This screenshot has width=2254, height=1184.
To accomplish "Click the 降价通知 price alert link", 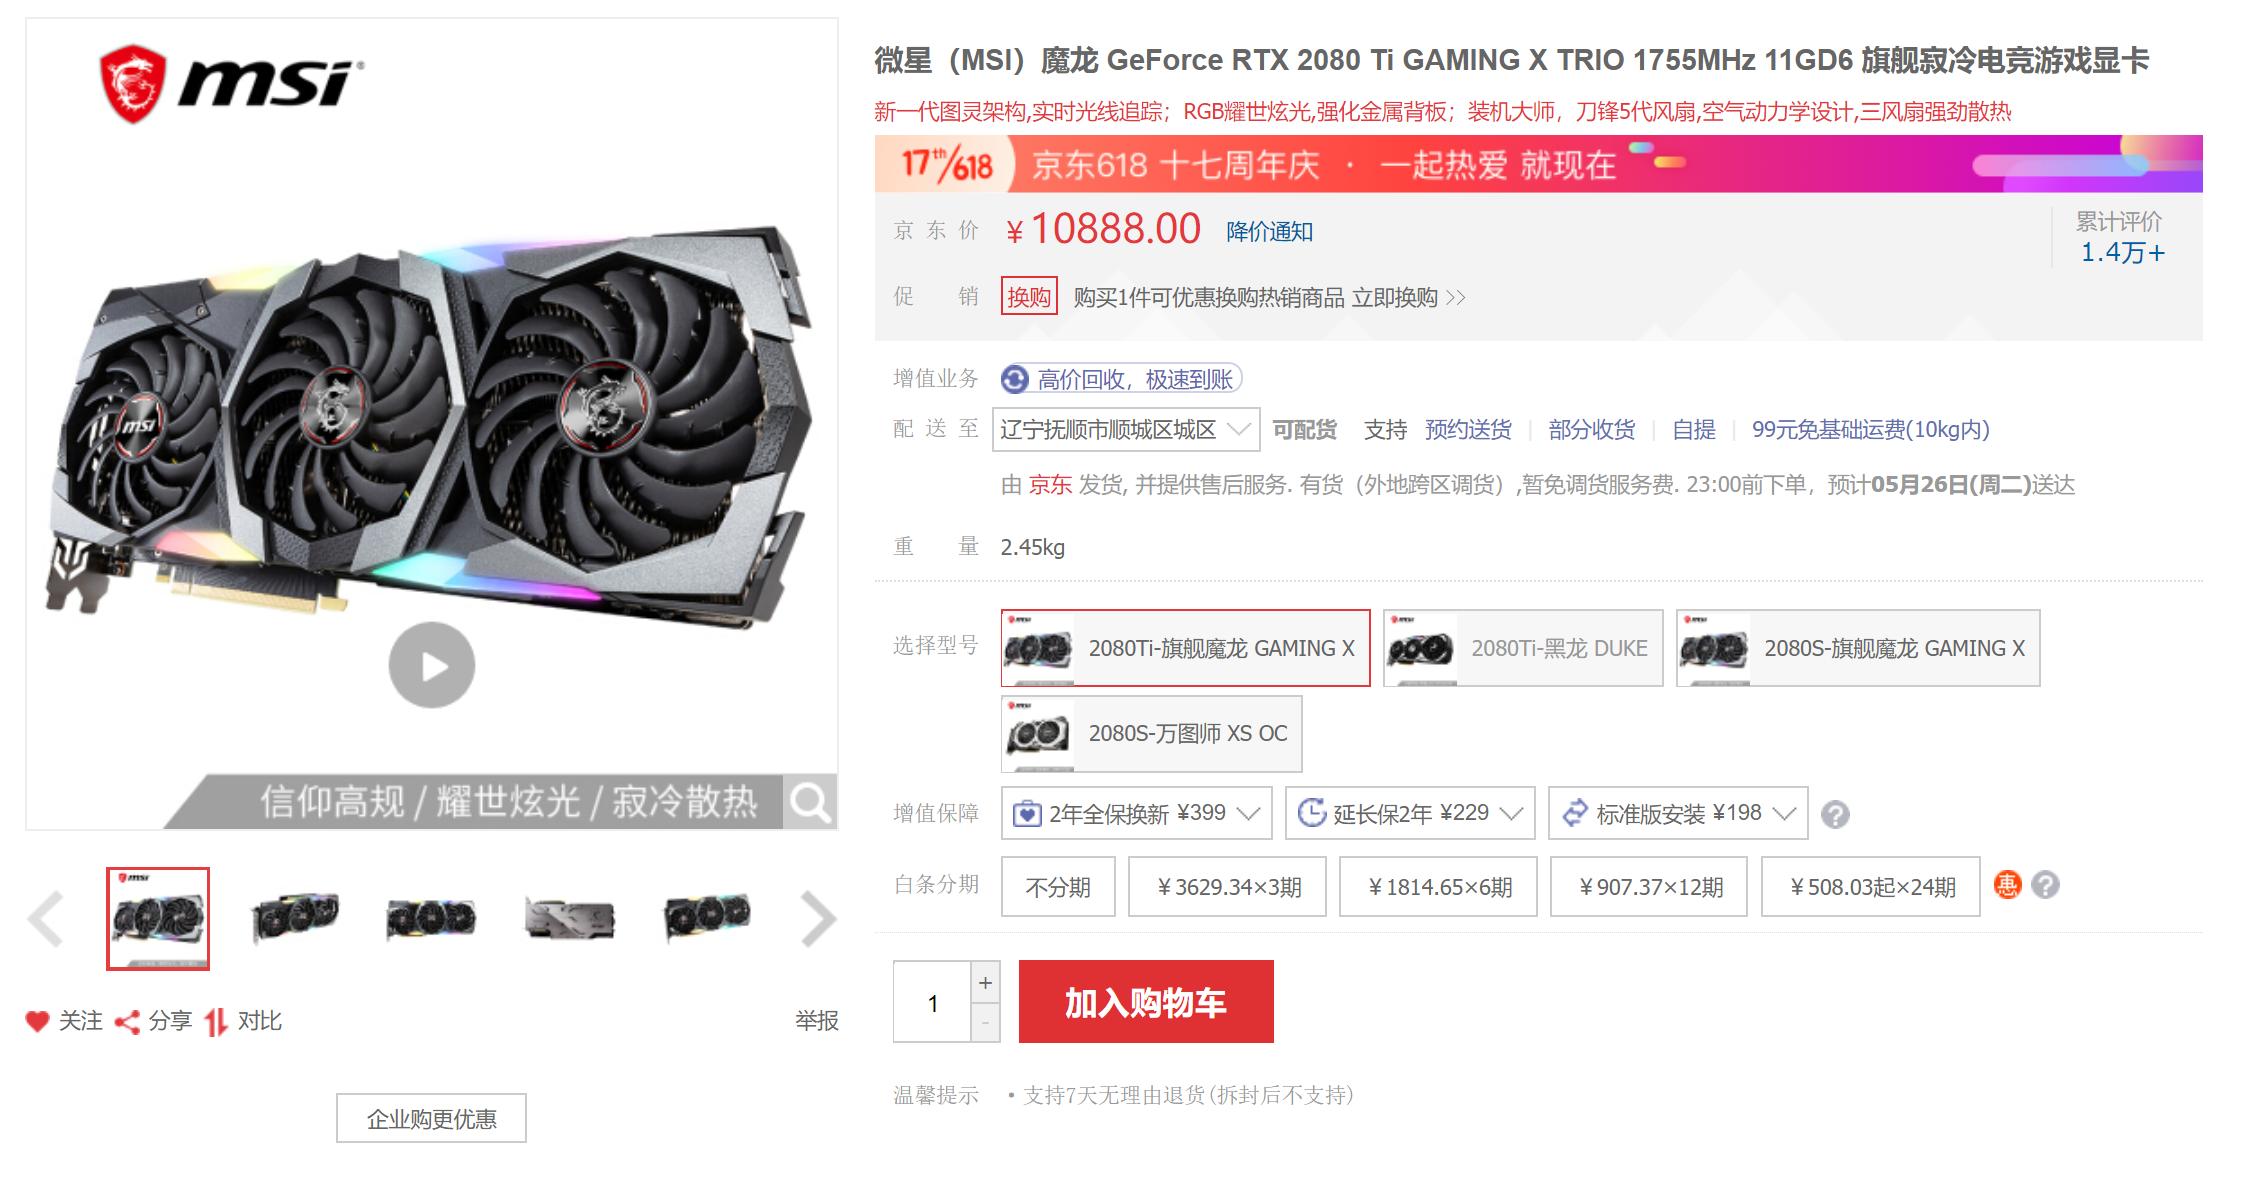I will coord(1269,232).
